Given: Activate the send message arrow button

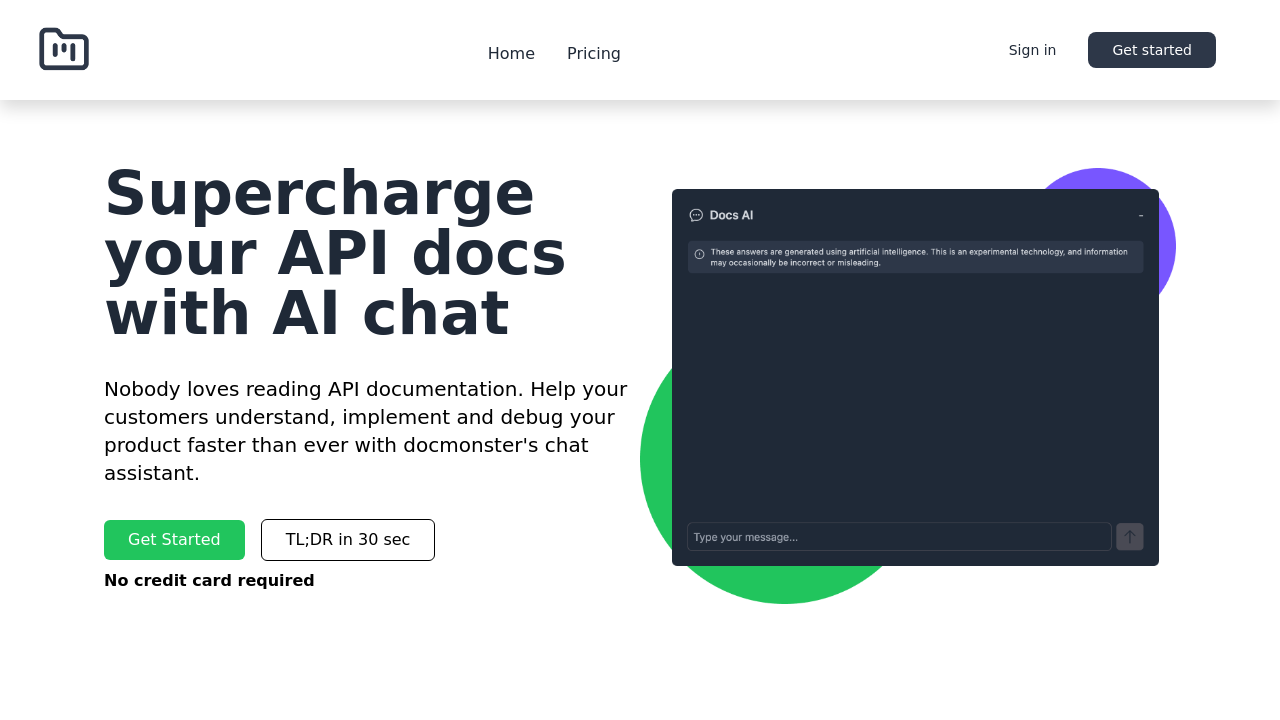Looking at the screenshot, I should tap(1128, 536).
